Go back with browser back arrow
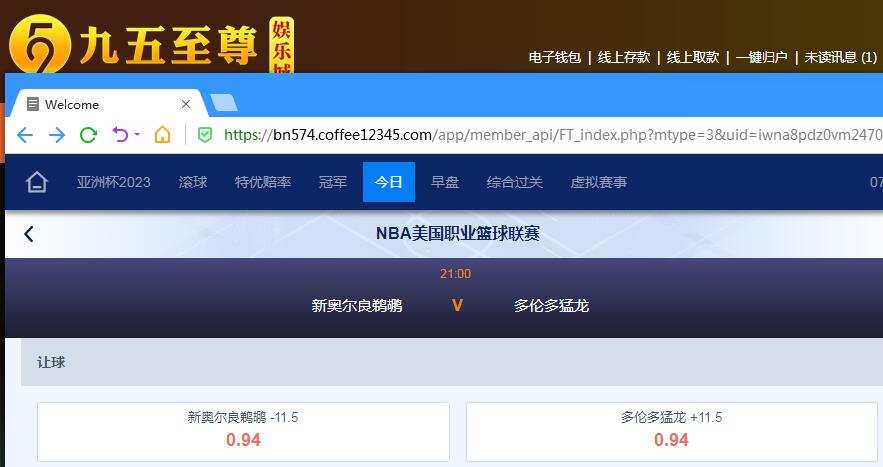The width and height of the screenshot is (883, 467). tap(25, 135)
